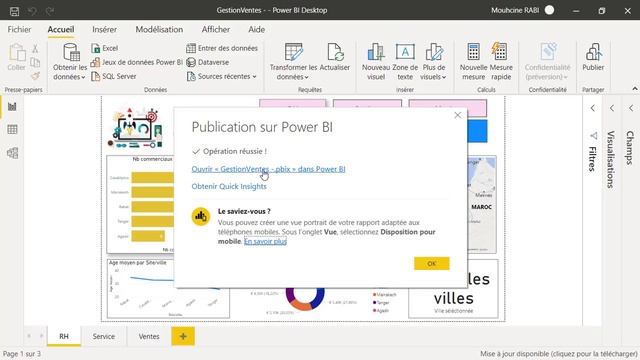Insert a Zone de texte
The height and width of the screenshot is (360, 640).
click(405, 62)
